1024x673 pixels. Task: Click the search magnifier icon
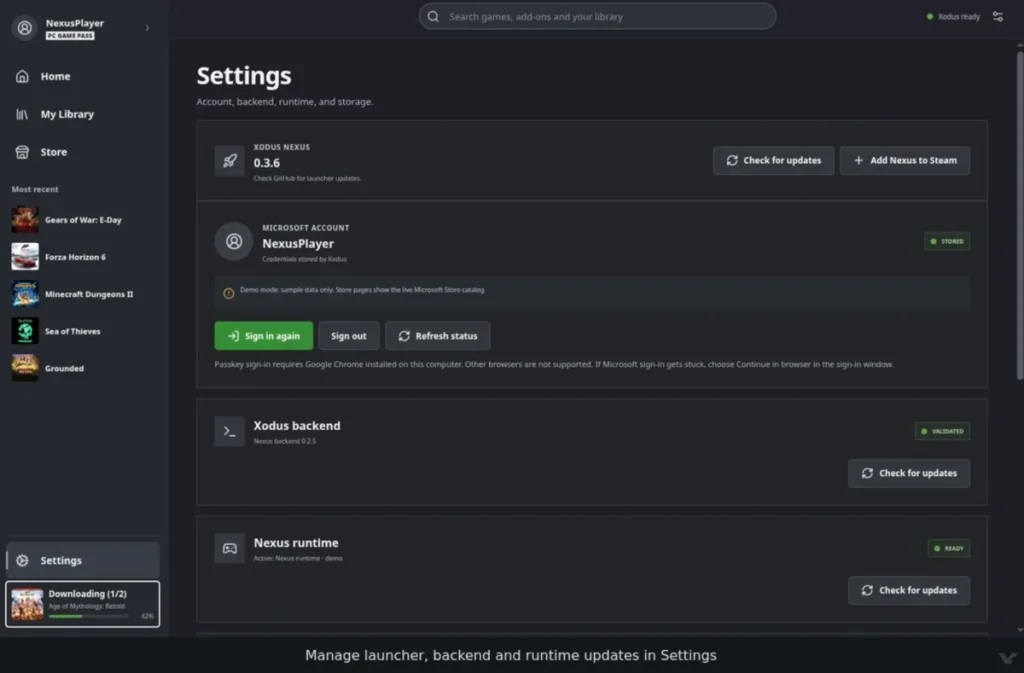click(x=433, y=16)
